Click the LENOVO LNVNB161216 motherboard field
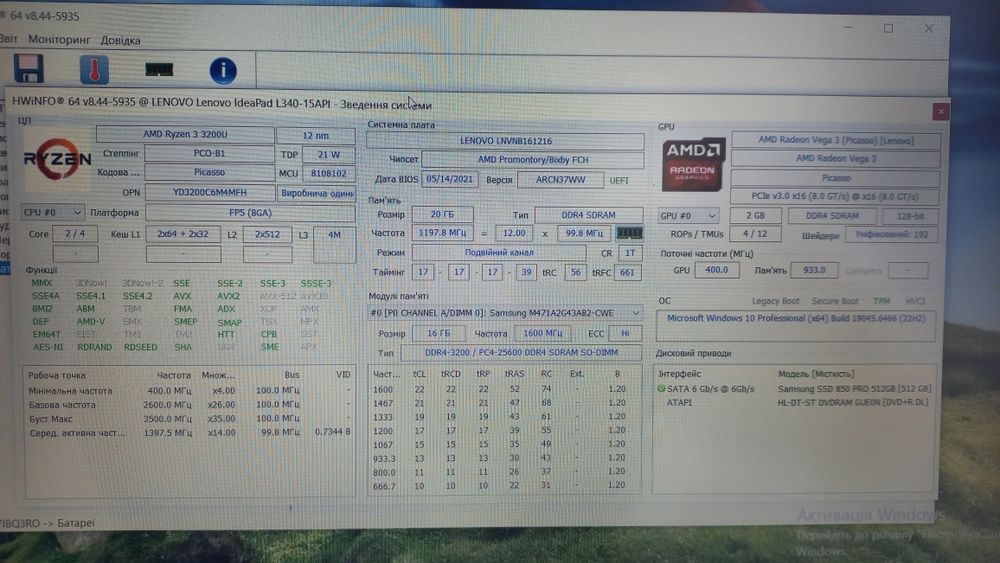The height and width of the screenshot is (563, 1000). tap(505, 141)
